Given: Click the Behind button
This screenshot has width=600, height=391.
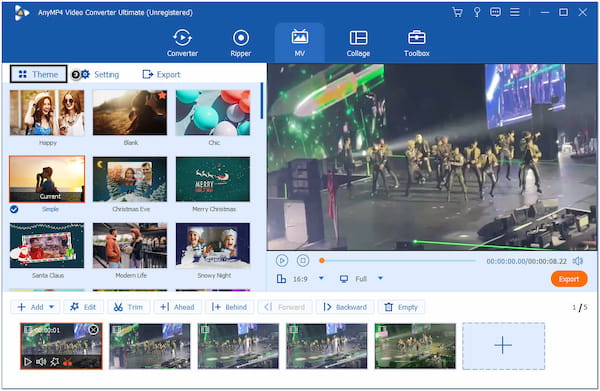Looking at the screenshot, I should click(230, 307).
